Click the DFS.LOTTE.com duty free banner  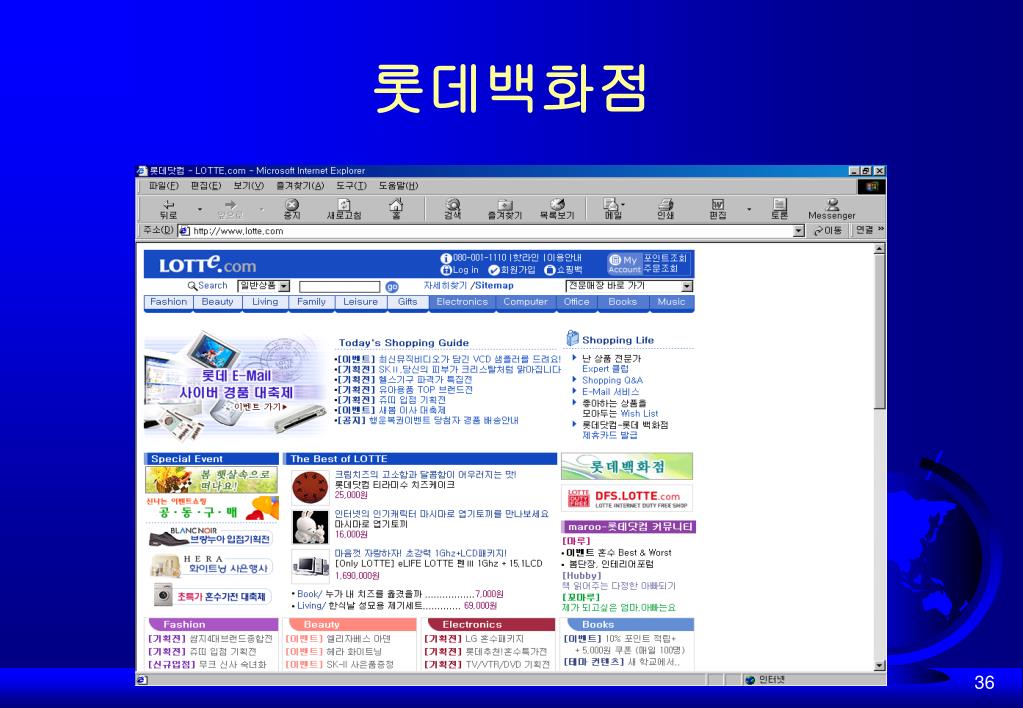pos(626,498)
